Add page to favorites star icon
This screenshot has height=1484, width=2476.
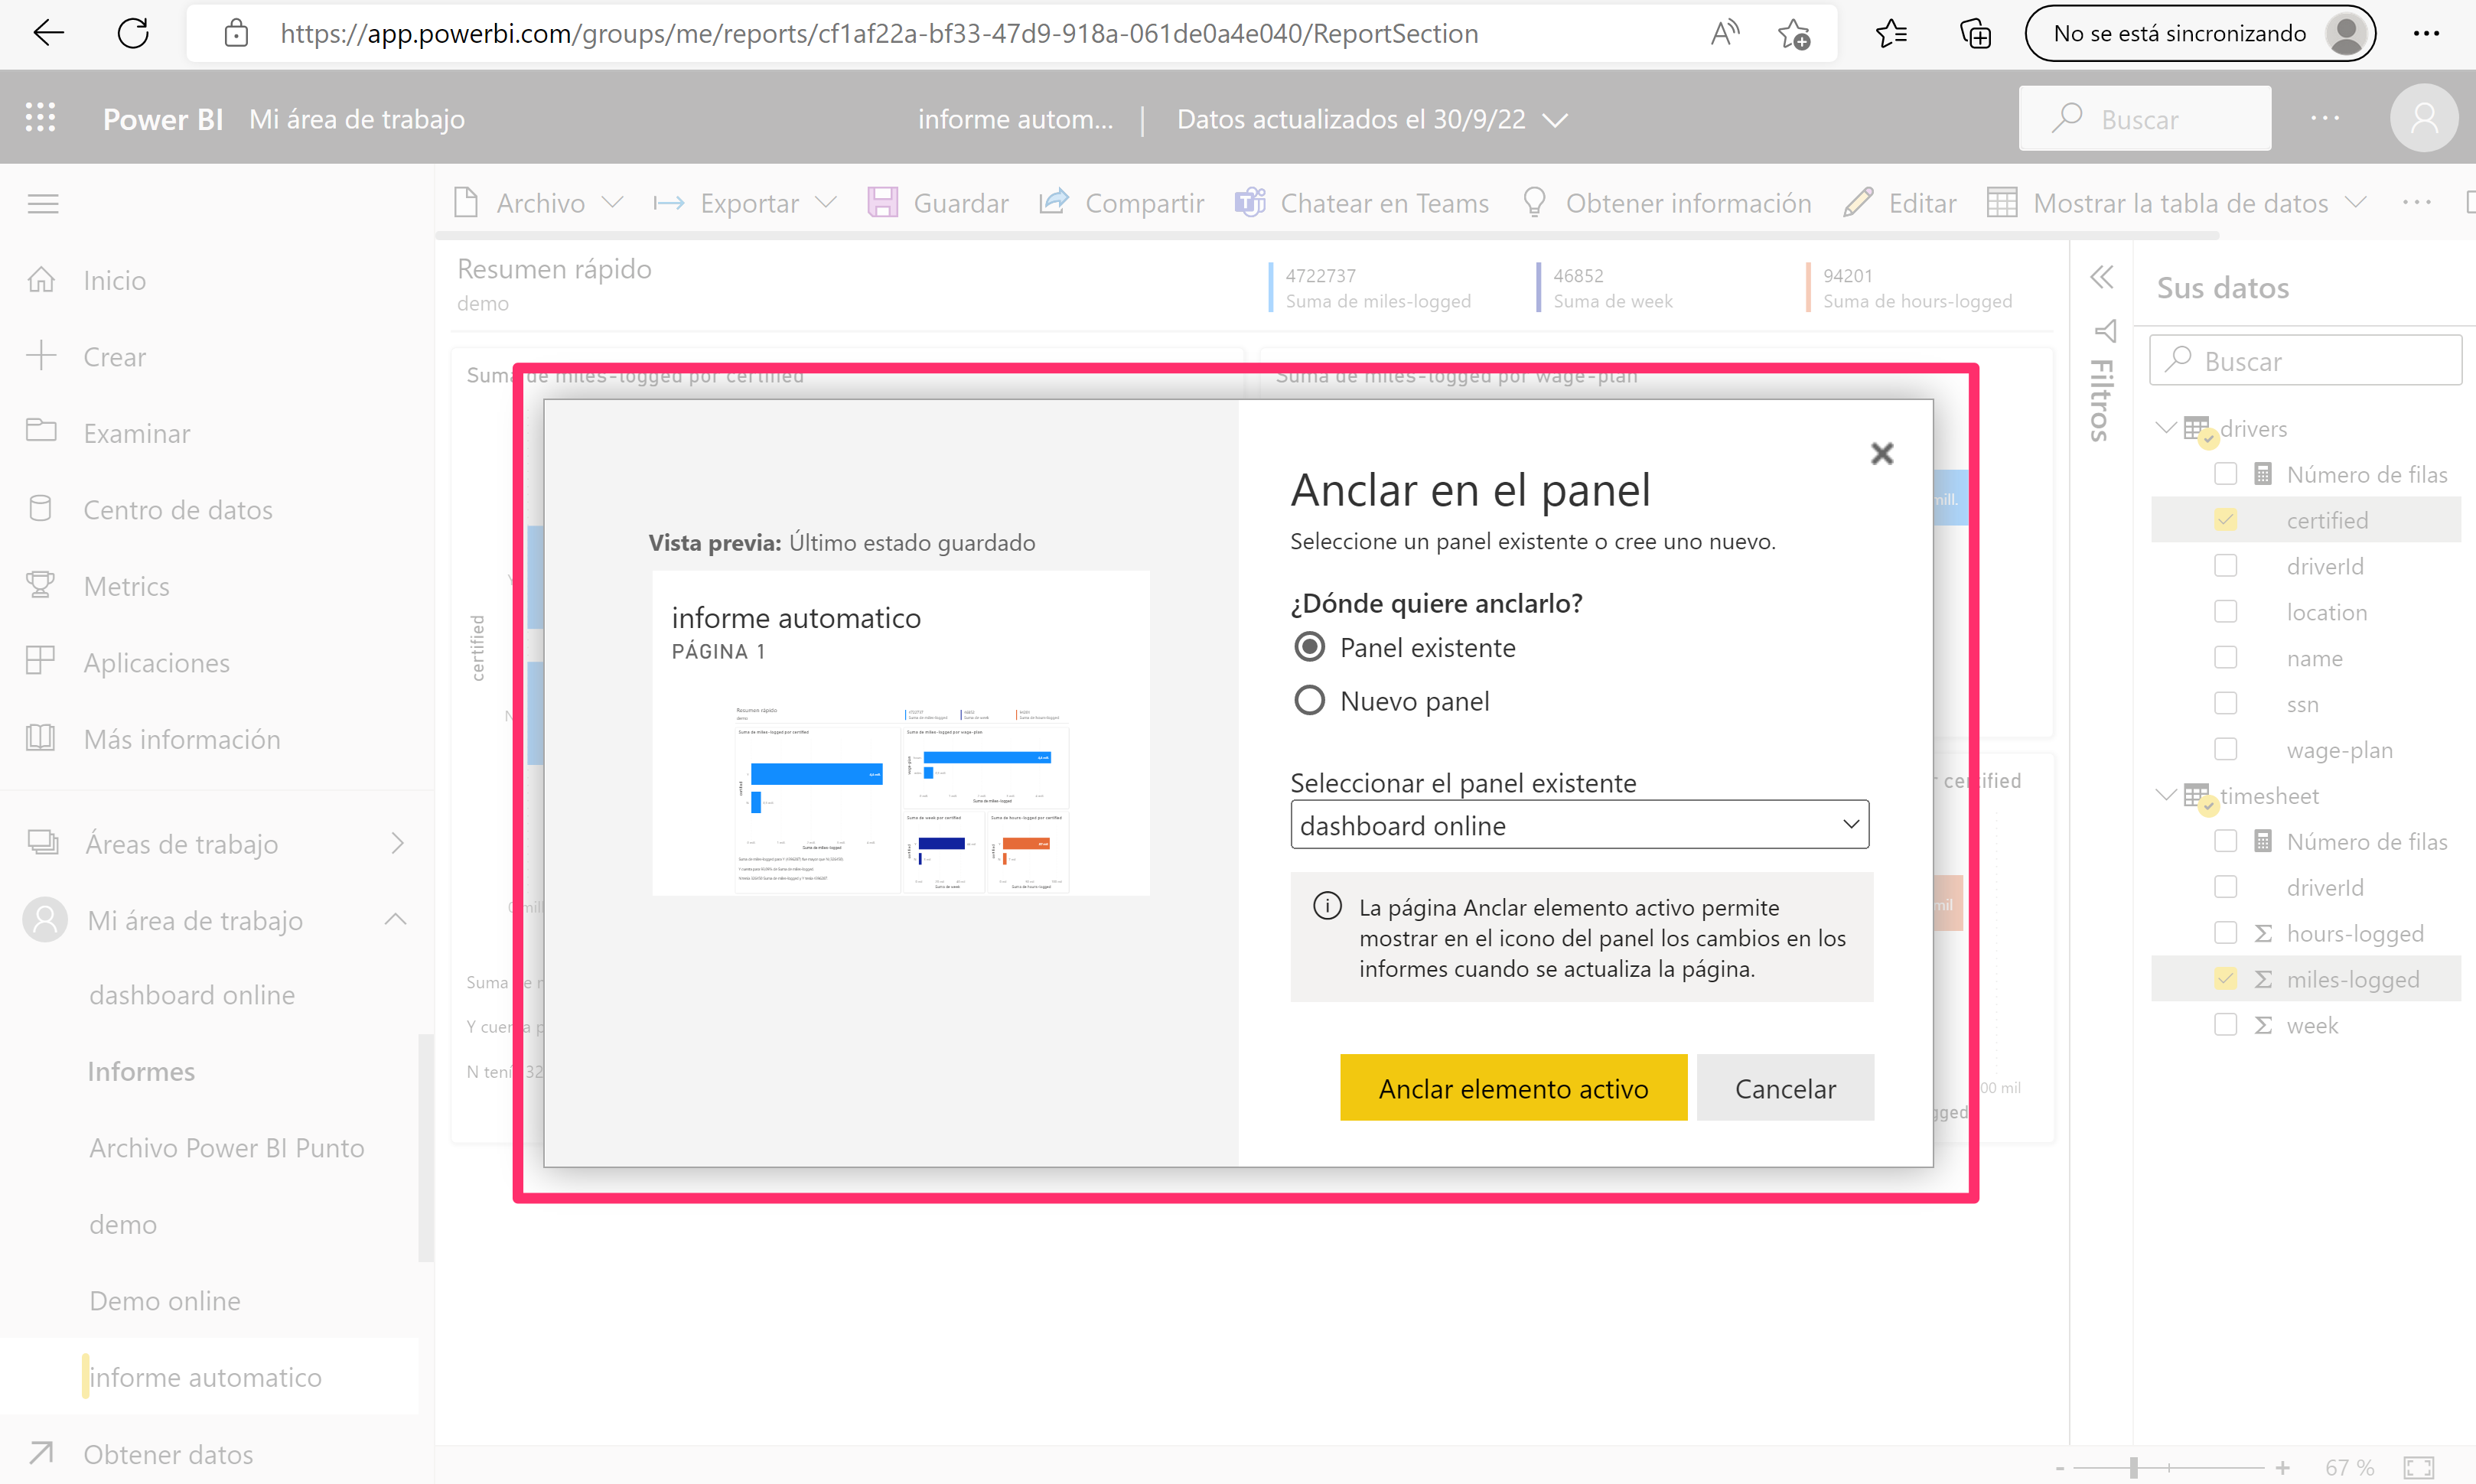[1794, 34]
